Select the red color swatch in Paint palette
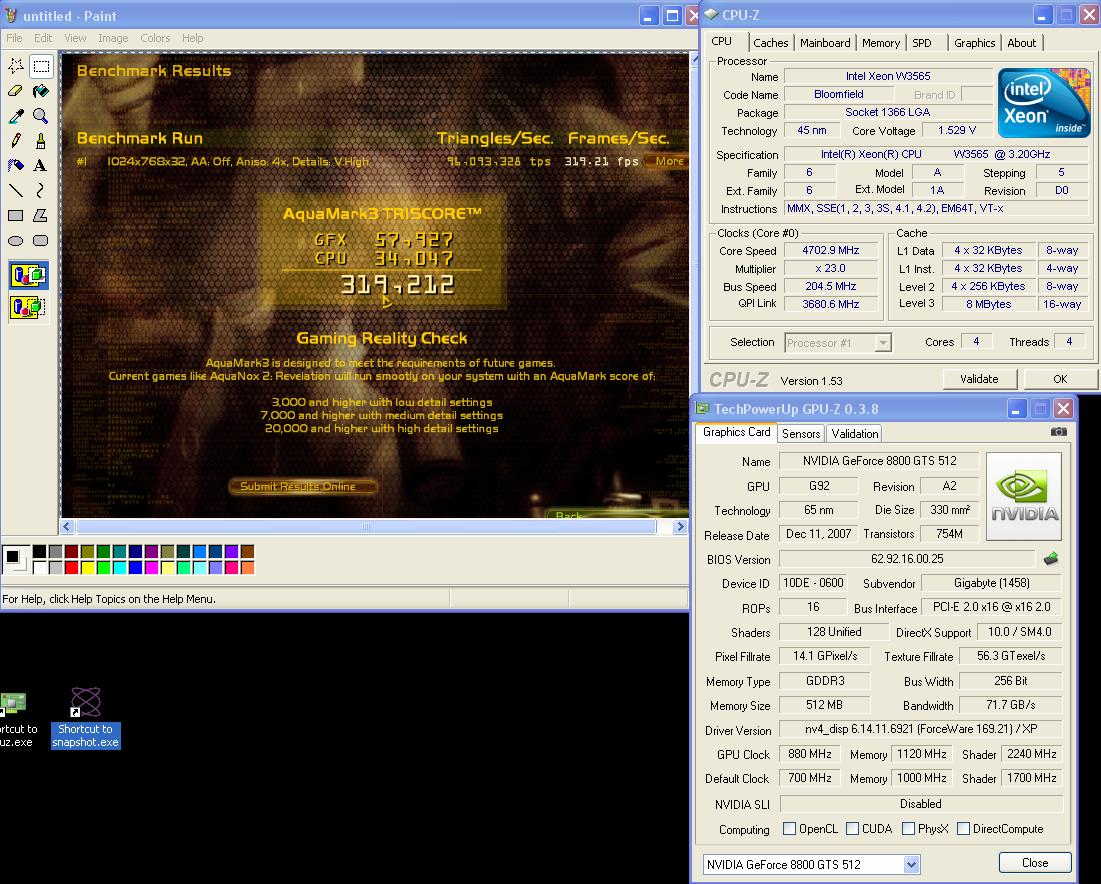This screenshot has height=884, width=1101. pos(72,567)
